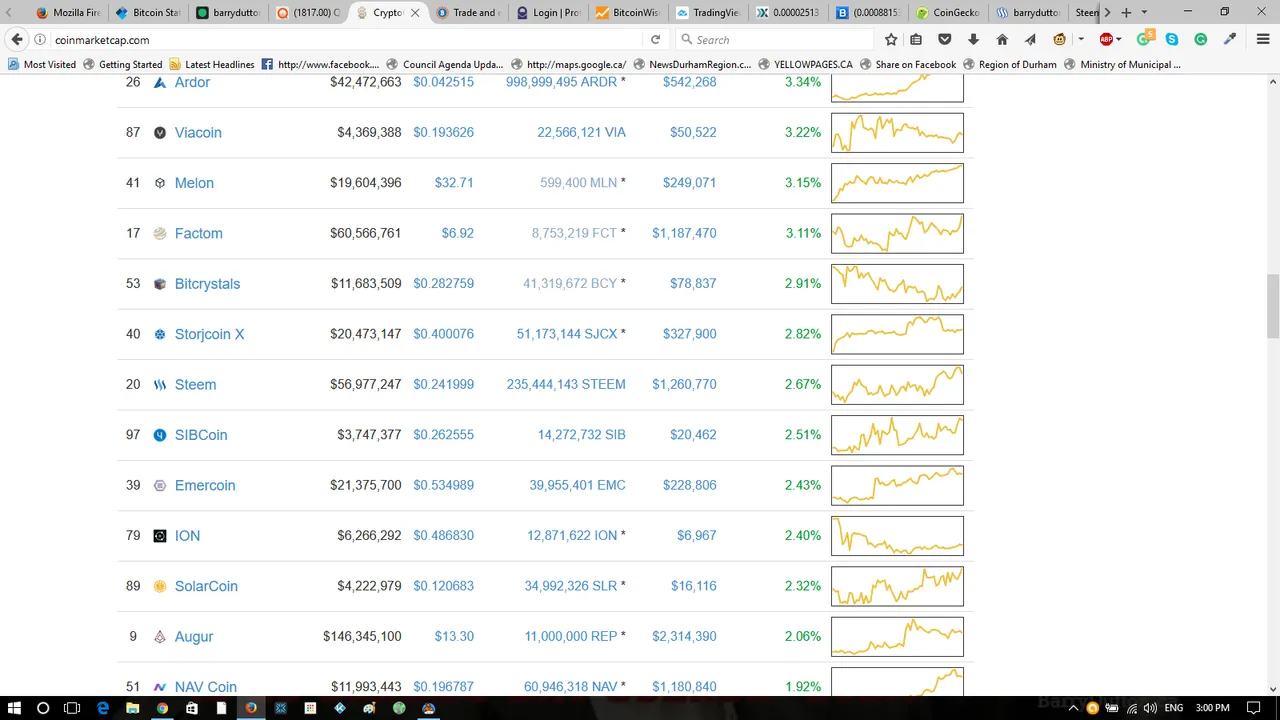Open the Greasemonkey monkey icon
The image size is (1280, 720).
pos(1060,40)
